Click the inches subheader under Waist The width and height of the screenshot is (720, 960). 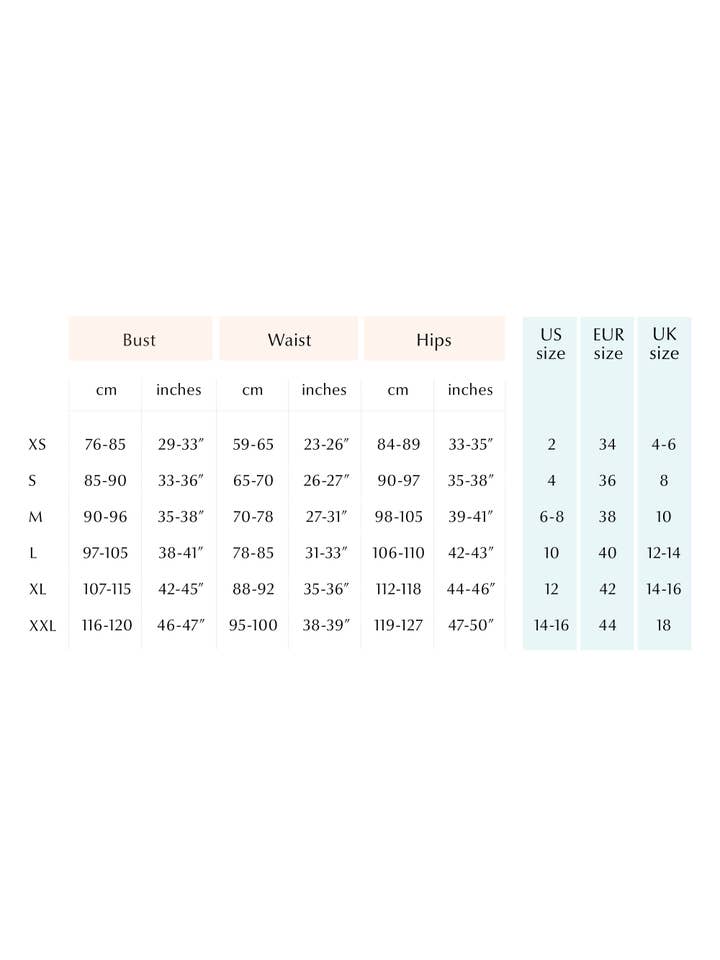coord(324,390)
